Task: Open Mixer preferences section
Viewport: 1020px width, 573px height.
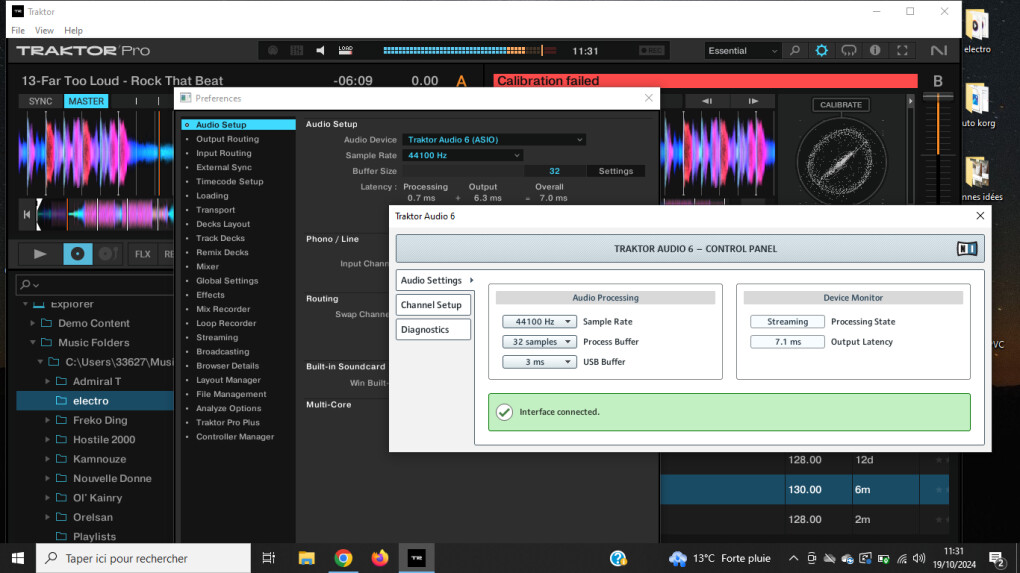Action: click(x=208, y=267)
